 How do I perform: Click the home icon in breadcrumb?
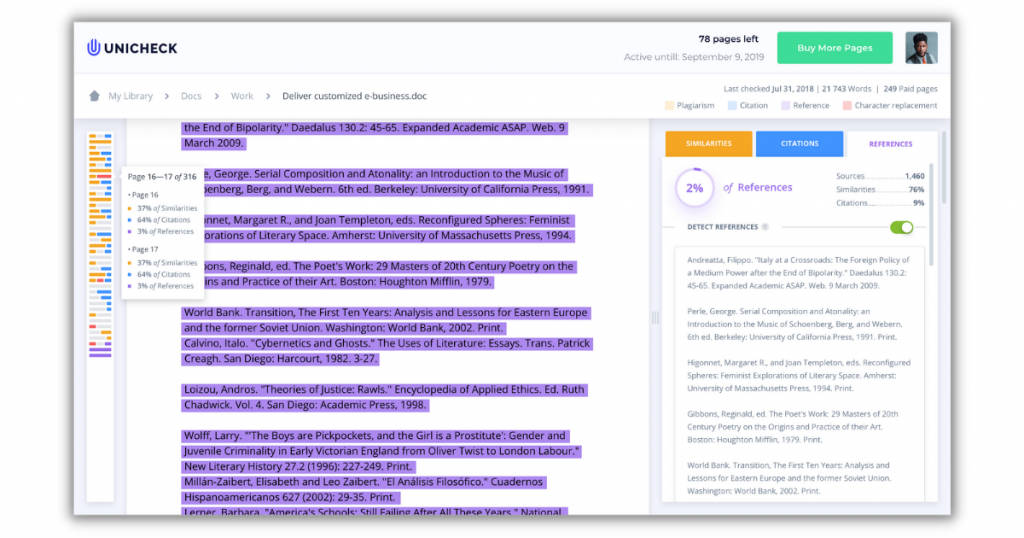point(94,96)
